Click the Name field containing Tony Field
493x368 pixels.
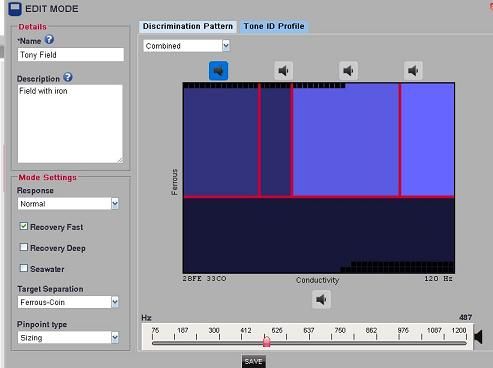[x=71, y=55]
